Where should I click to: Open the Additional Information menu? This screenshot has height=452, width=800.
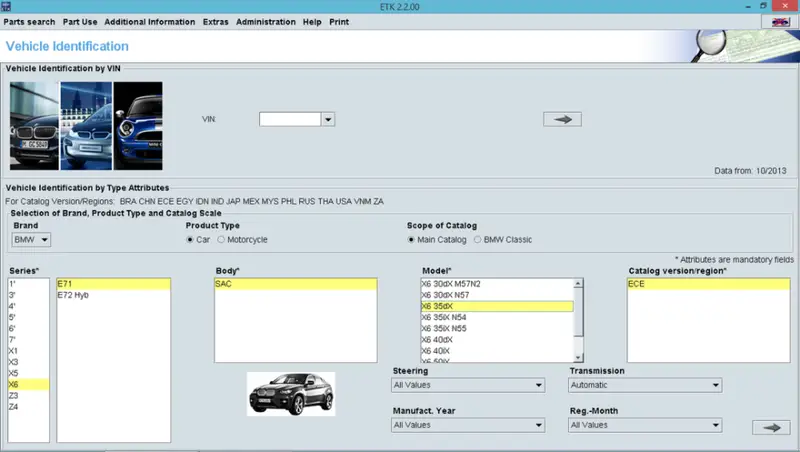point(149,22)
